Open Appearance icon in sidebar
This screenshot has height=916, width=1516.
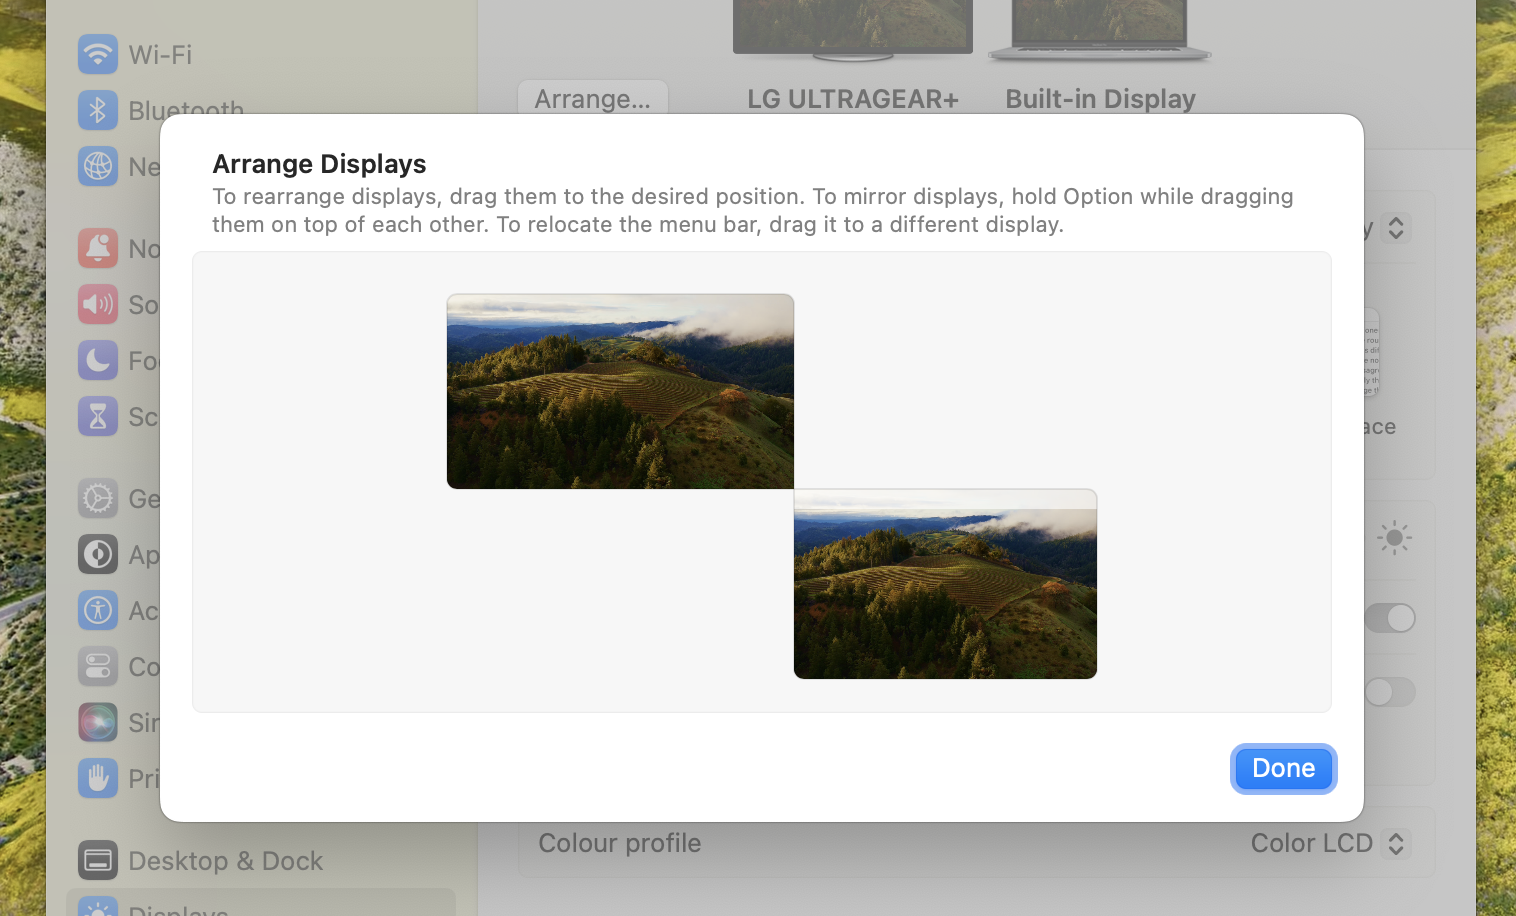click(98, 554)
